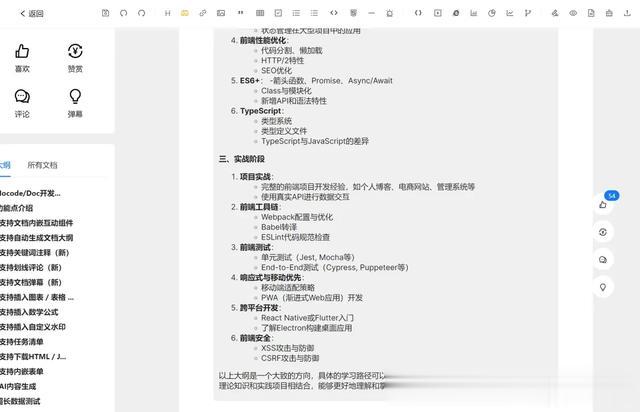
Task: Click the text 前端性能优化
Action: coord(263,40)
